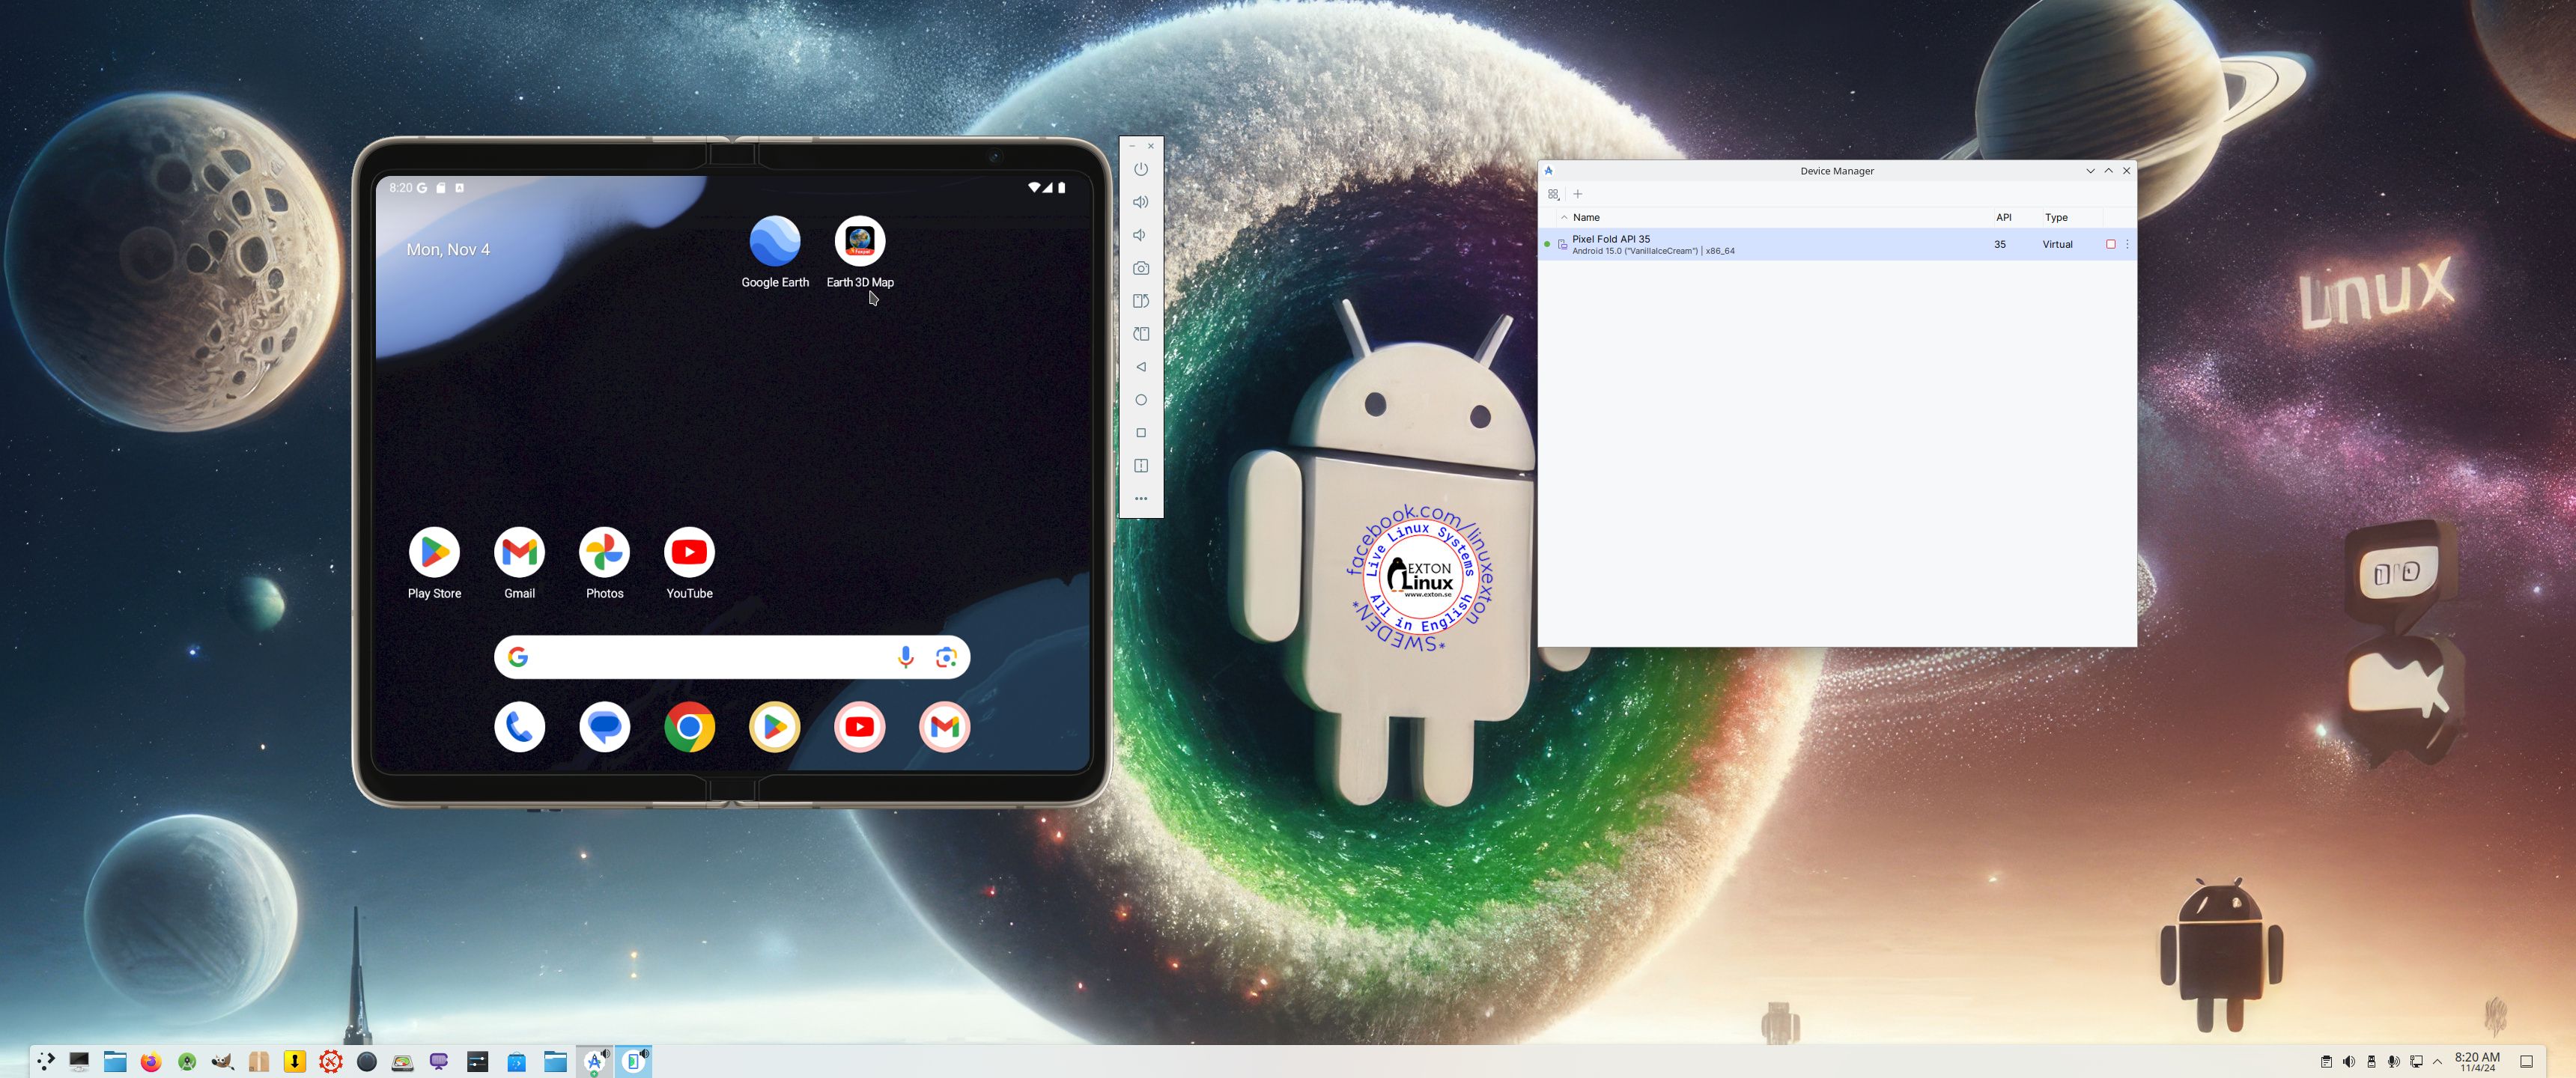Open the group-by dropdown in Device Manager
Image resolution: width=2576 pixels, height=1078 pixels.
coord(1553,194)
